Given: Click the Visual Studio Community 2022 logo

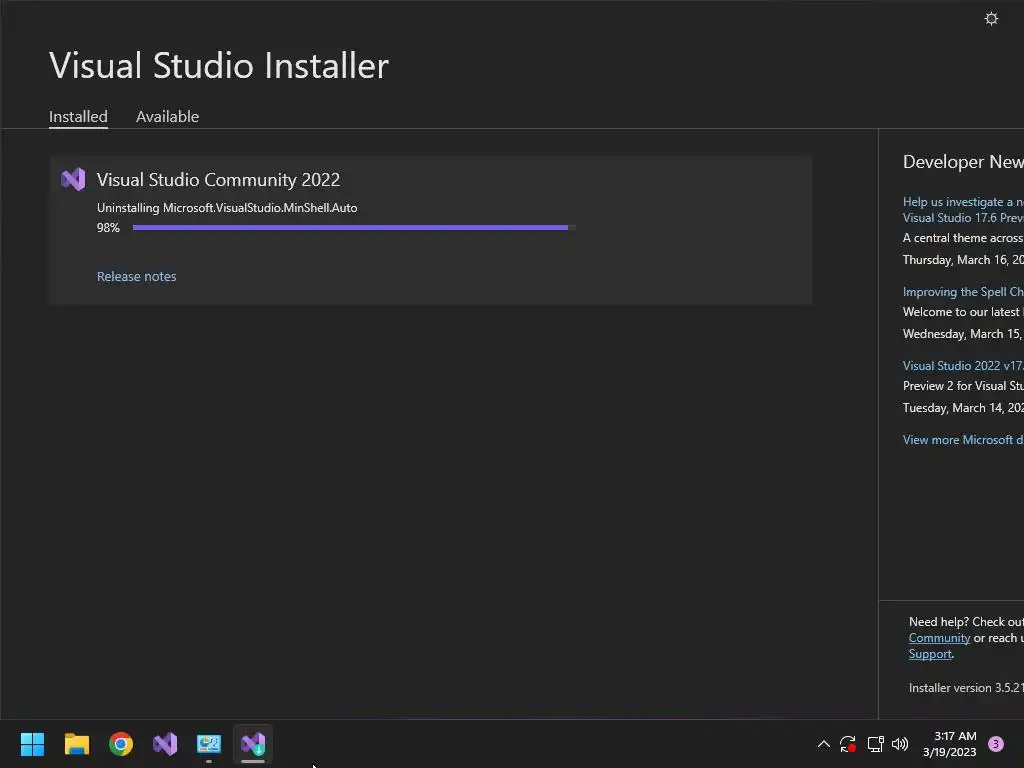Looking at the screenshot, I should (x=73, y=179).
